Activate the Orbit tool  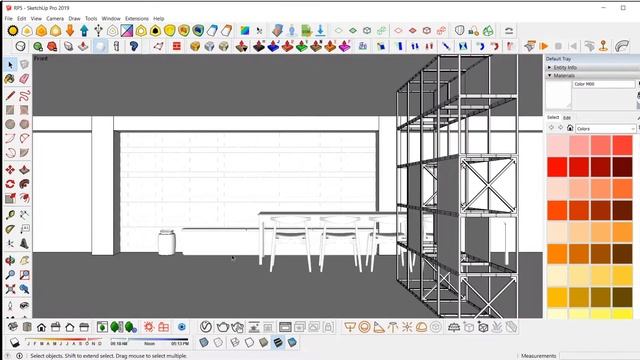pyautogui.click(x=10, y=260)
